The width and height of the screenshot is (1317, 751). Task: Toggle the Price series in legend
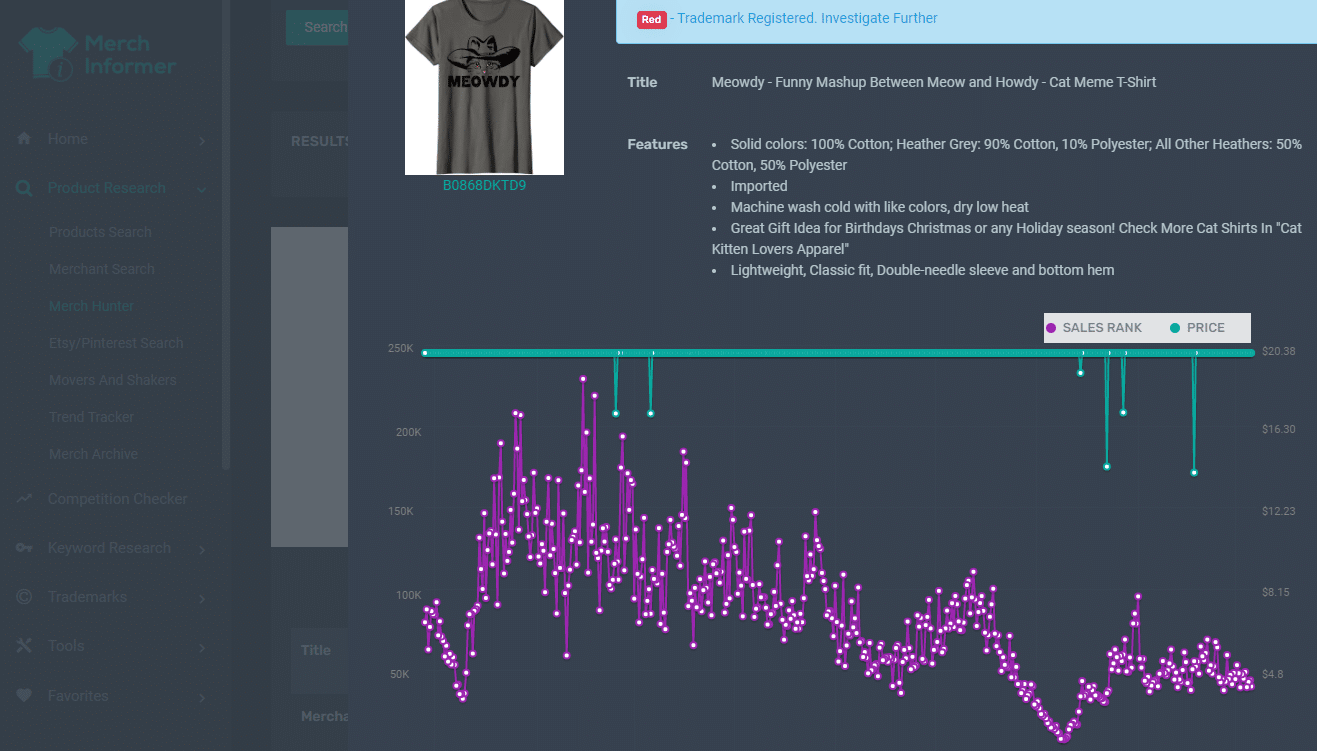(x=1197, y=328)
